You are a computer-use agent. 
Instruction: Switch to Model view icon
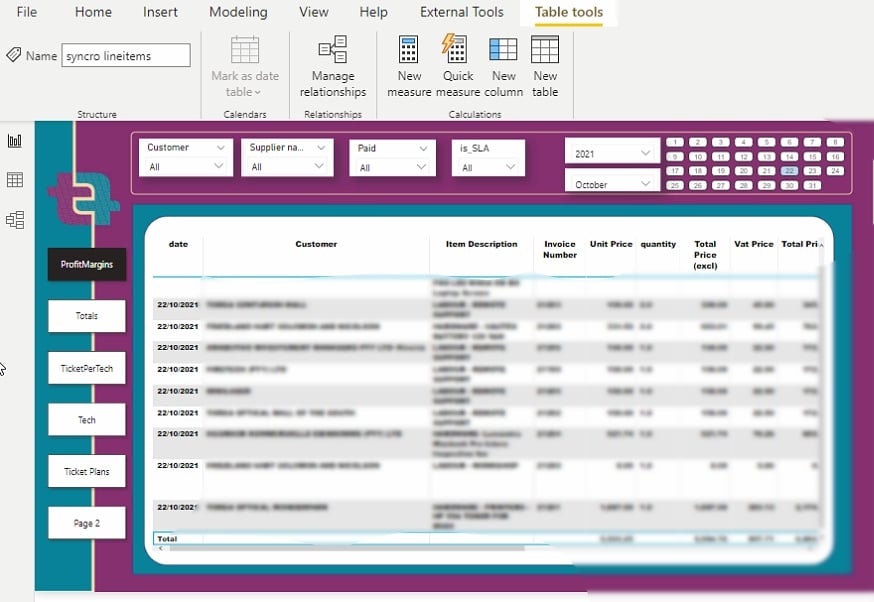15,220
